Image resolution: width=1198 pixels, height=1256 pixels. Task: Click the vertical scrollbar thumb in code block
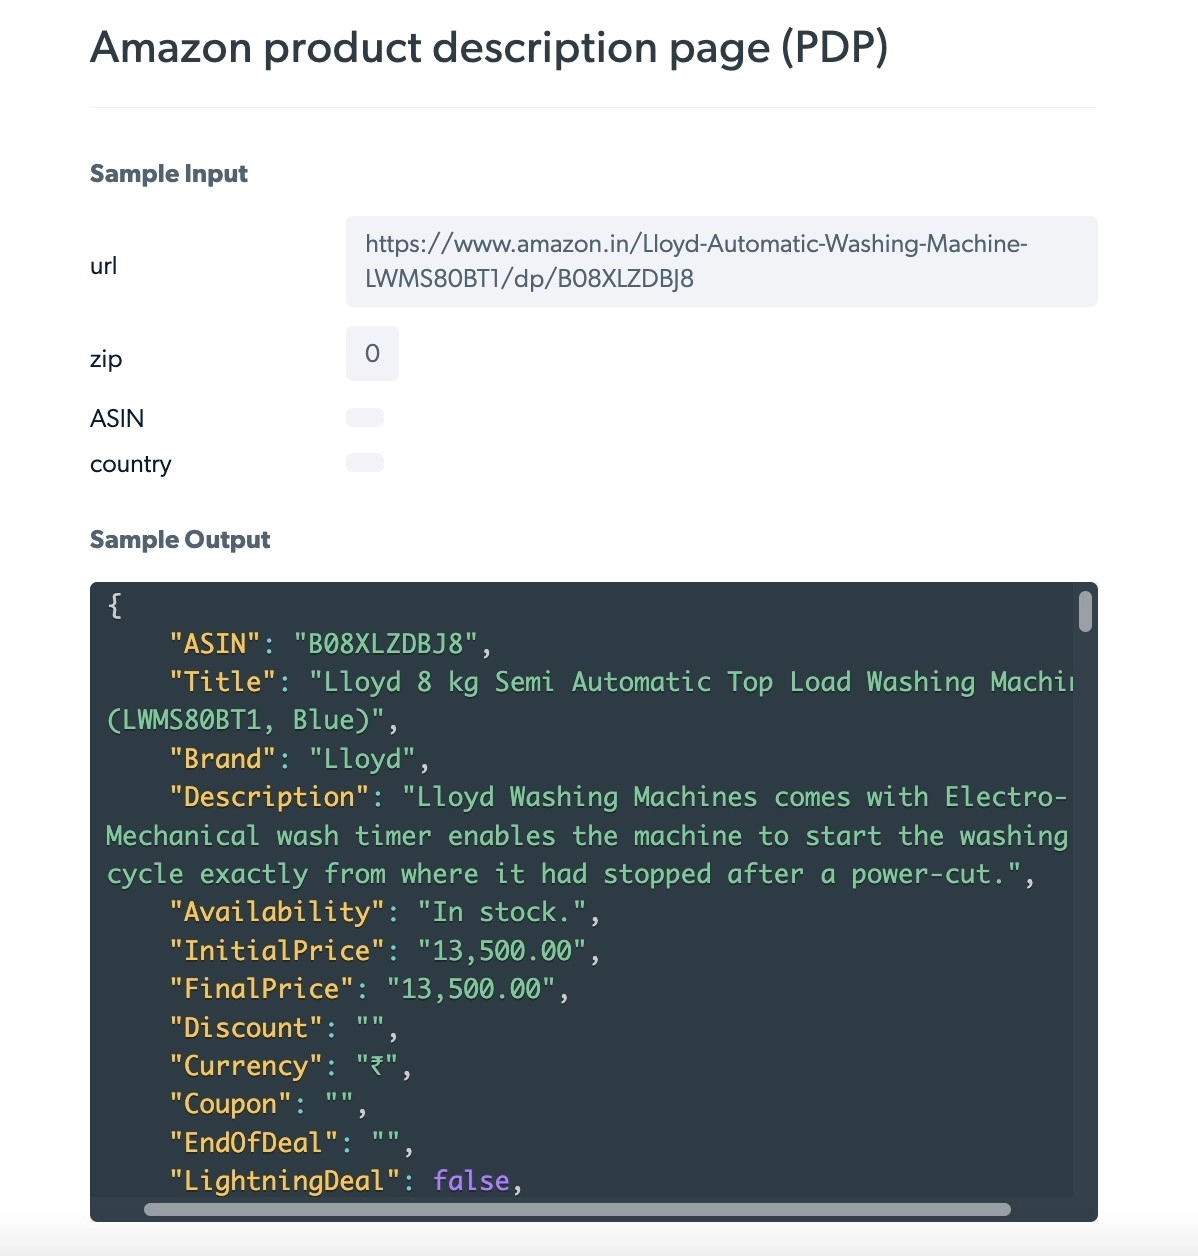pyautogui.click(x=1085, y=611)
